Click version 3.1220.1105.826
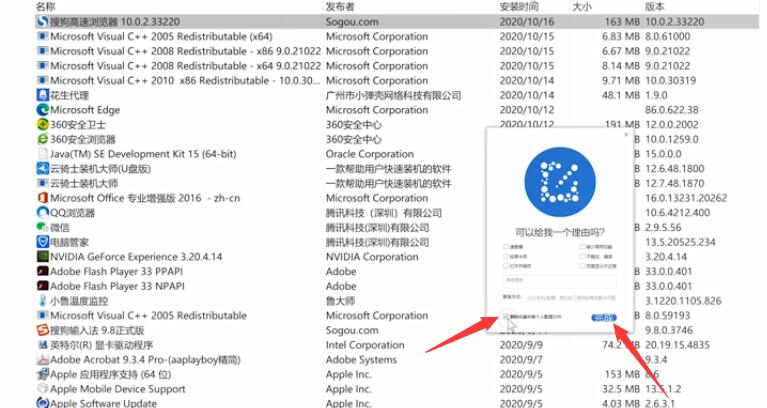 (x=683, y=300)
